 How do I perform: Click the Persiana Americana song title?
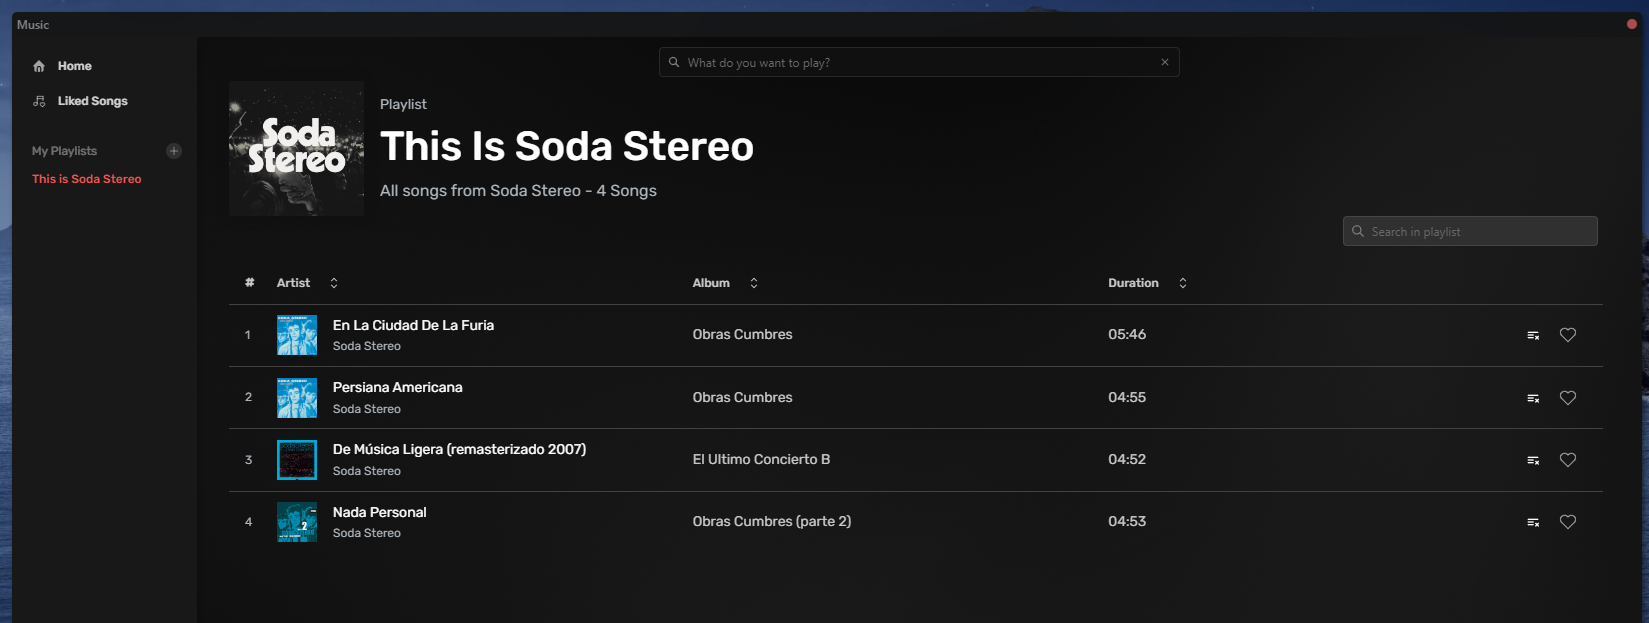pos(397,387)
